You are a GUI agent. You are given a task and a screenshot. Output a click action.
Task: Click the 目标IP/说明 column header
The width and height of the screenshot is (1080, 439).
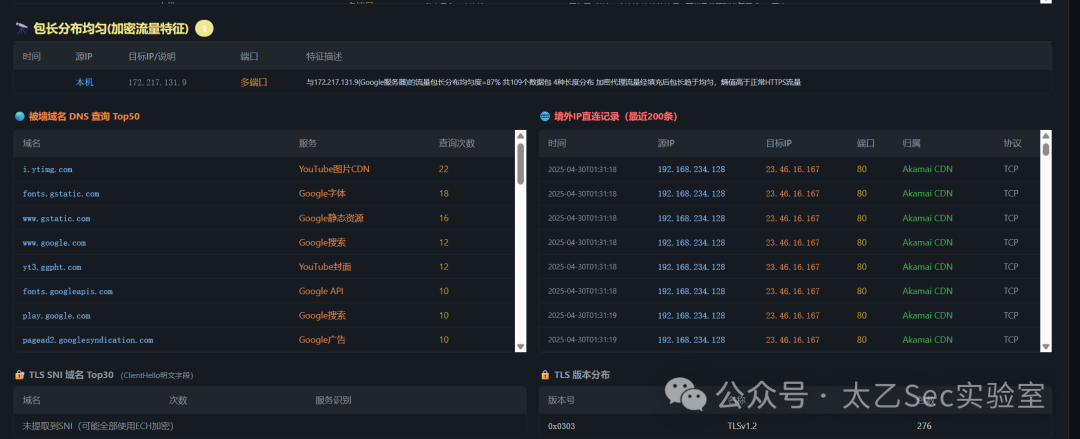coord(153,56)
